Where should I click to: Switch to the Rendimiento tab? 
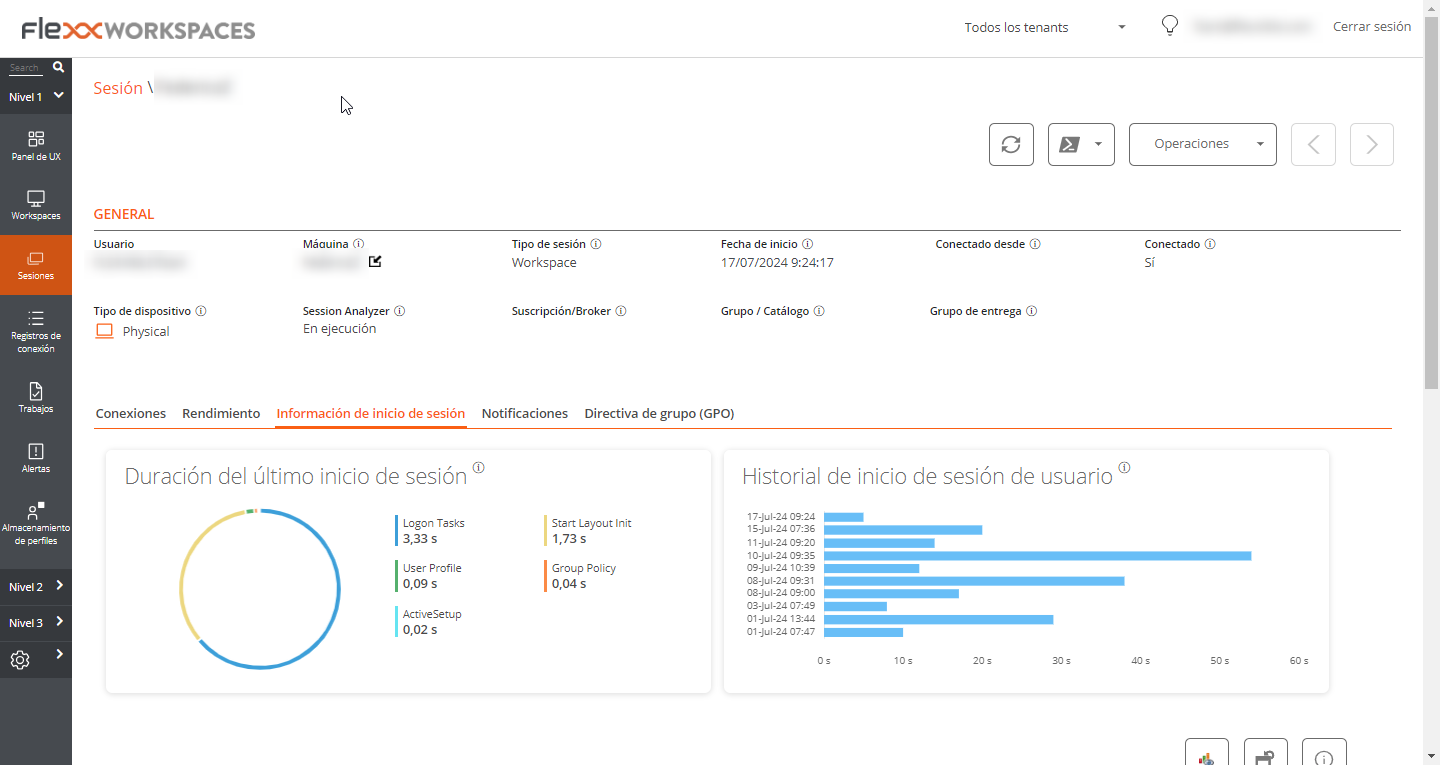[x=221, y=413]
